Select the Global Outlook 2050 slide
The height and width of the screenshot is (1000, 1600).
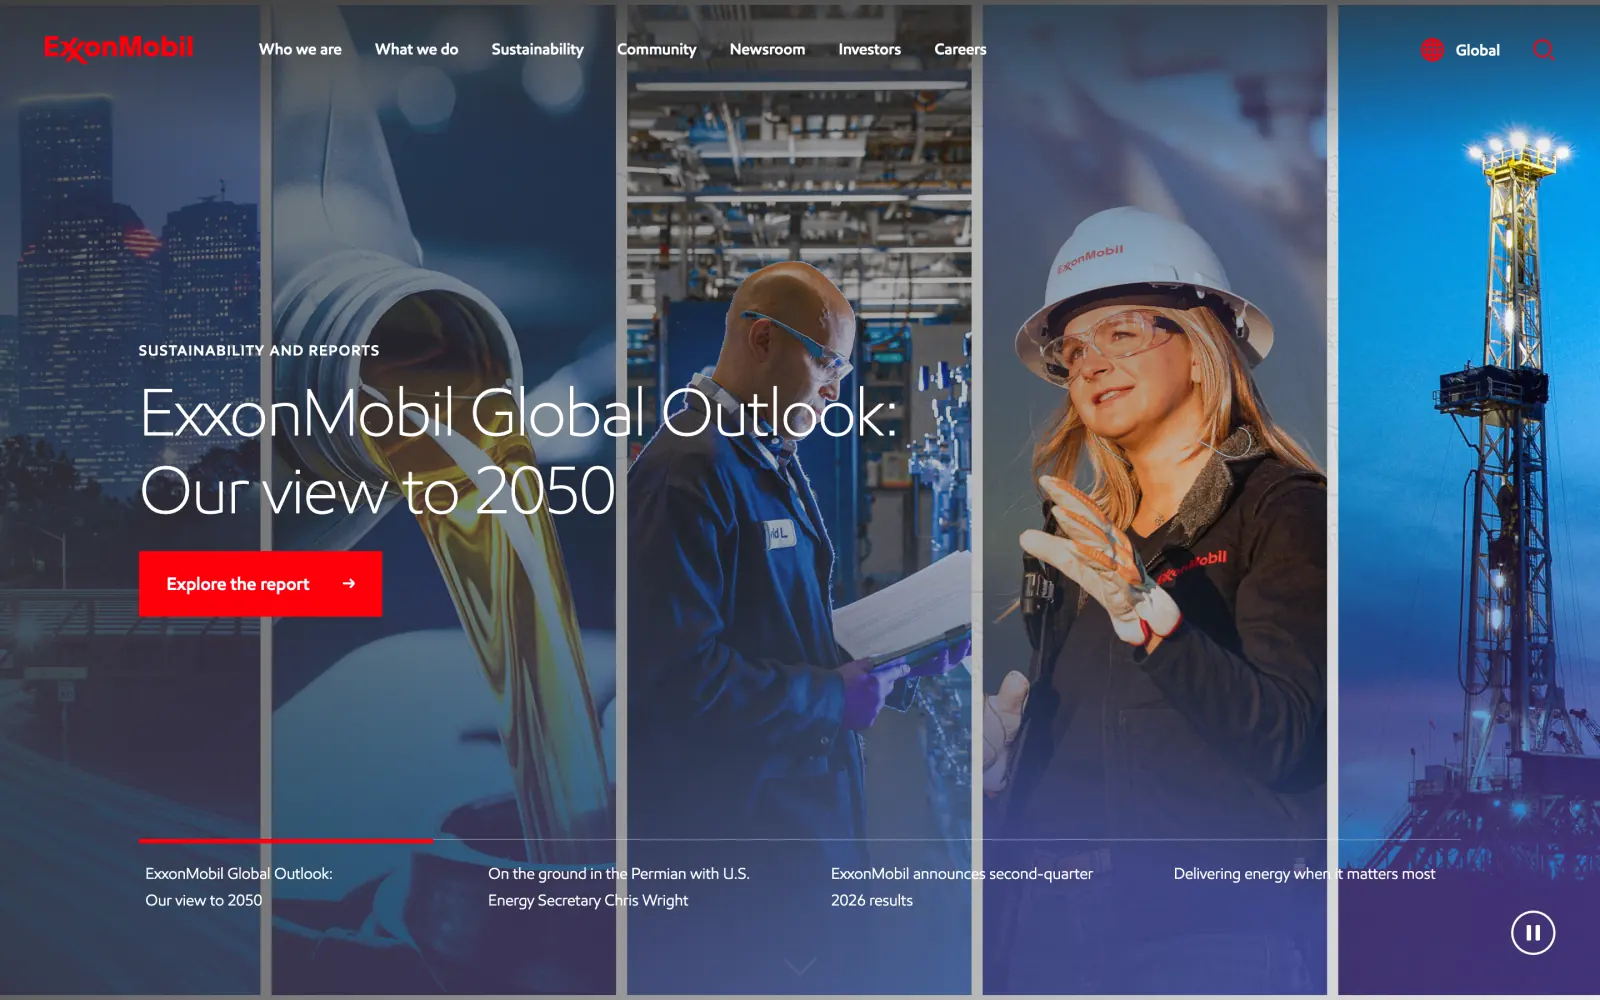click(239, 887)
